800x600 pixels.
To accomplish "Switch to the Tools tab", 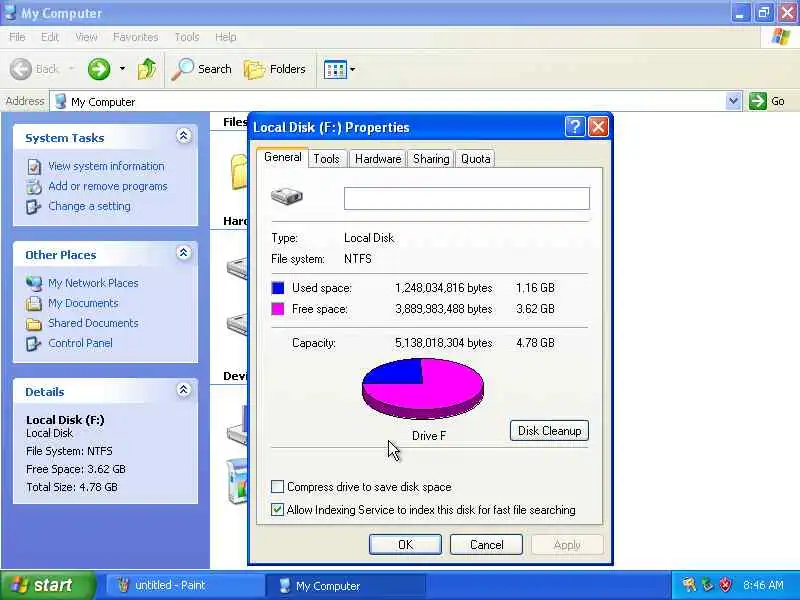I will tap(327, 159).
